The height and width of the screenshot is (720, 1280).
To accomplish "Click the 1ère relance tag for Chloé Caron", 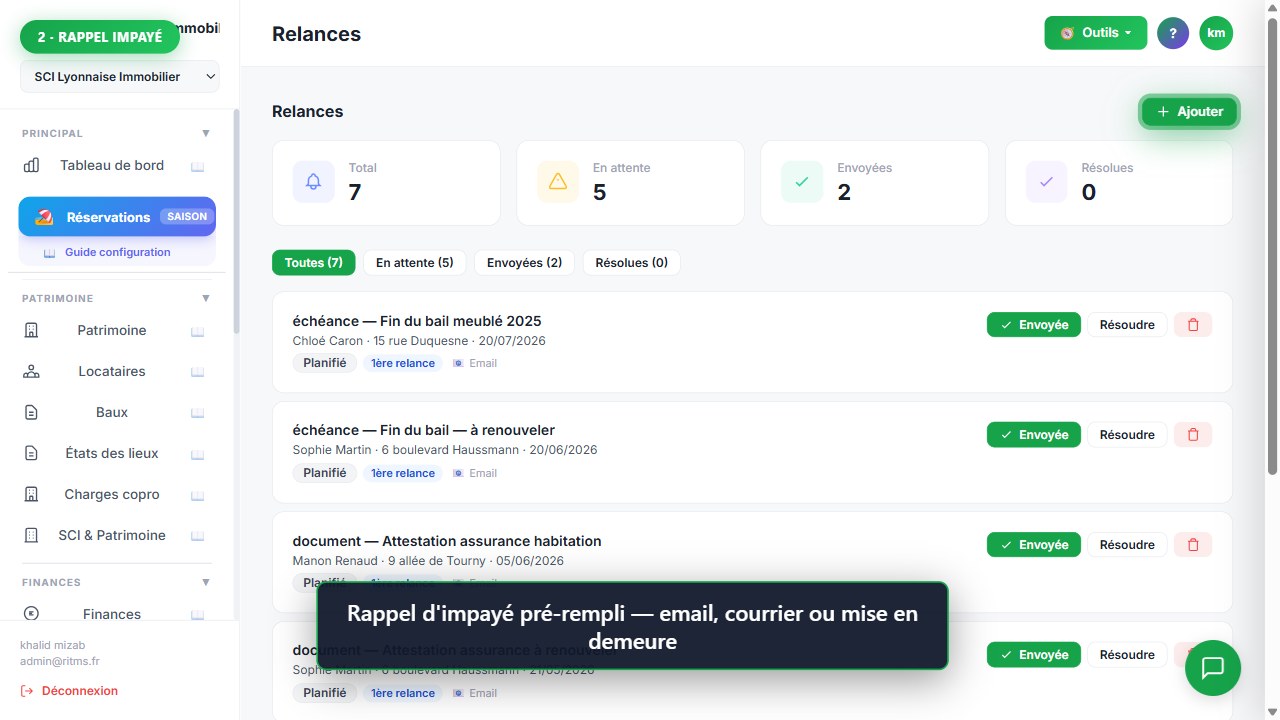I will (x=403, y=363).
